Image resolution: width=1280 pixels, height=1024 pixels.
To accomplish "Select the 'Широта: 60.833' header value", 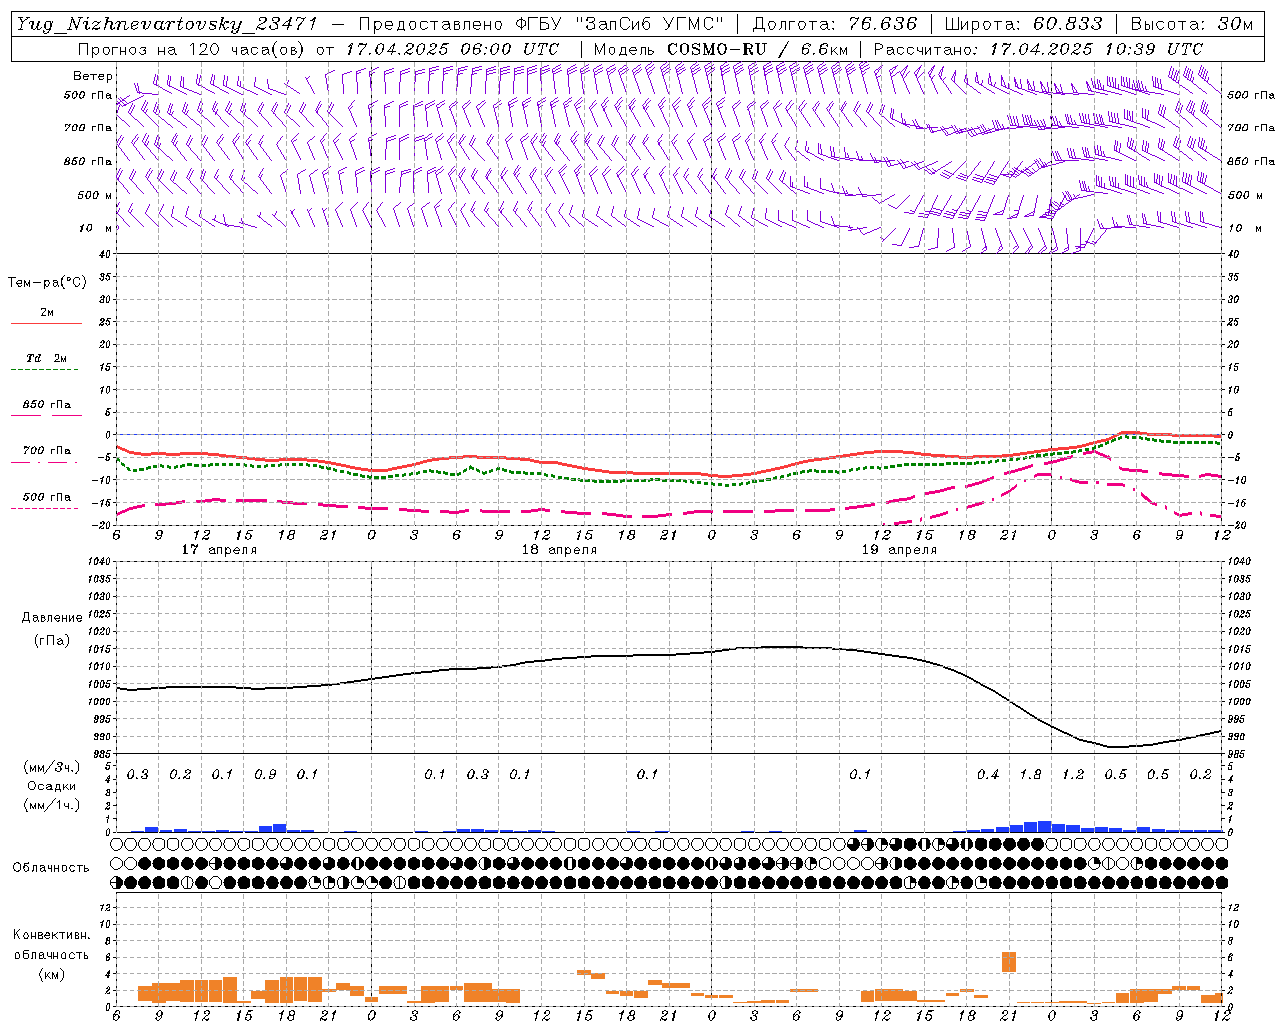I will pos(1023,24).
